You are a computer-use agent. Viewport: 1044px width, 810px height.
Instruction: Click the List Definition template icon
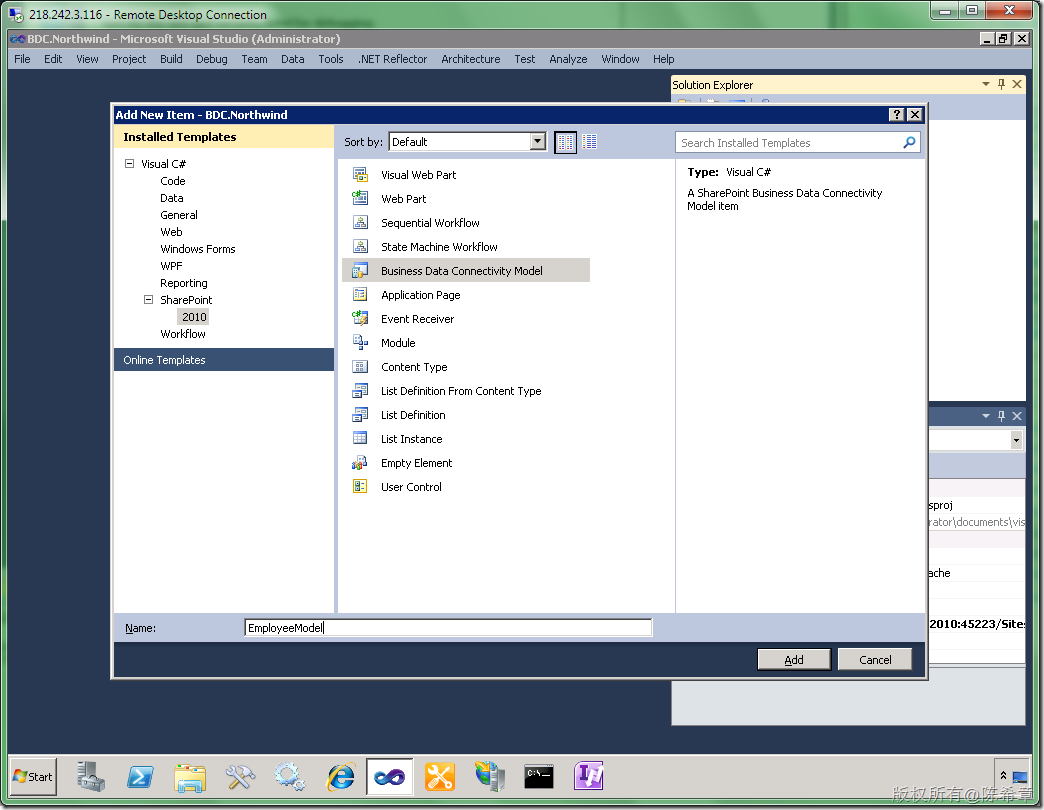tap(360, 415)
